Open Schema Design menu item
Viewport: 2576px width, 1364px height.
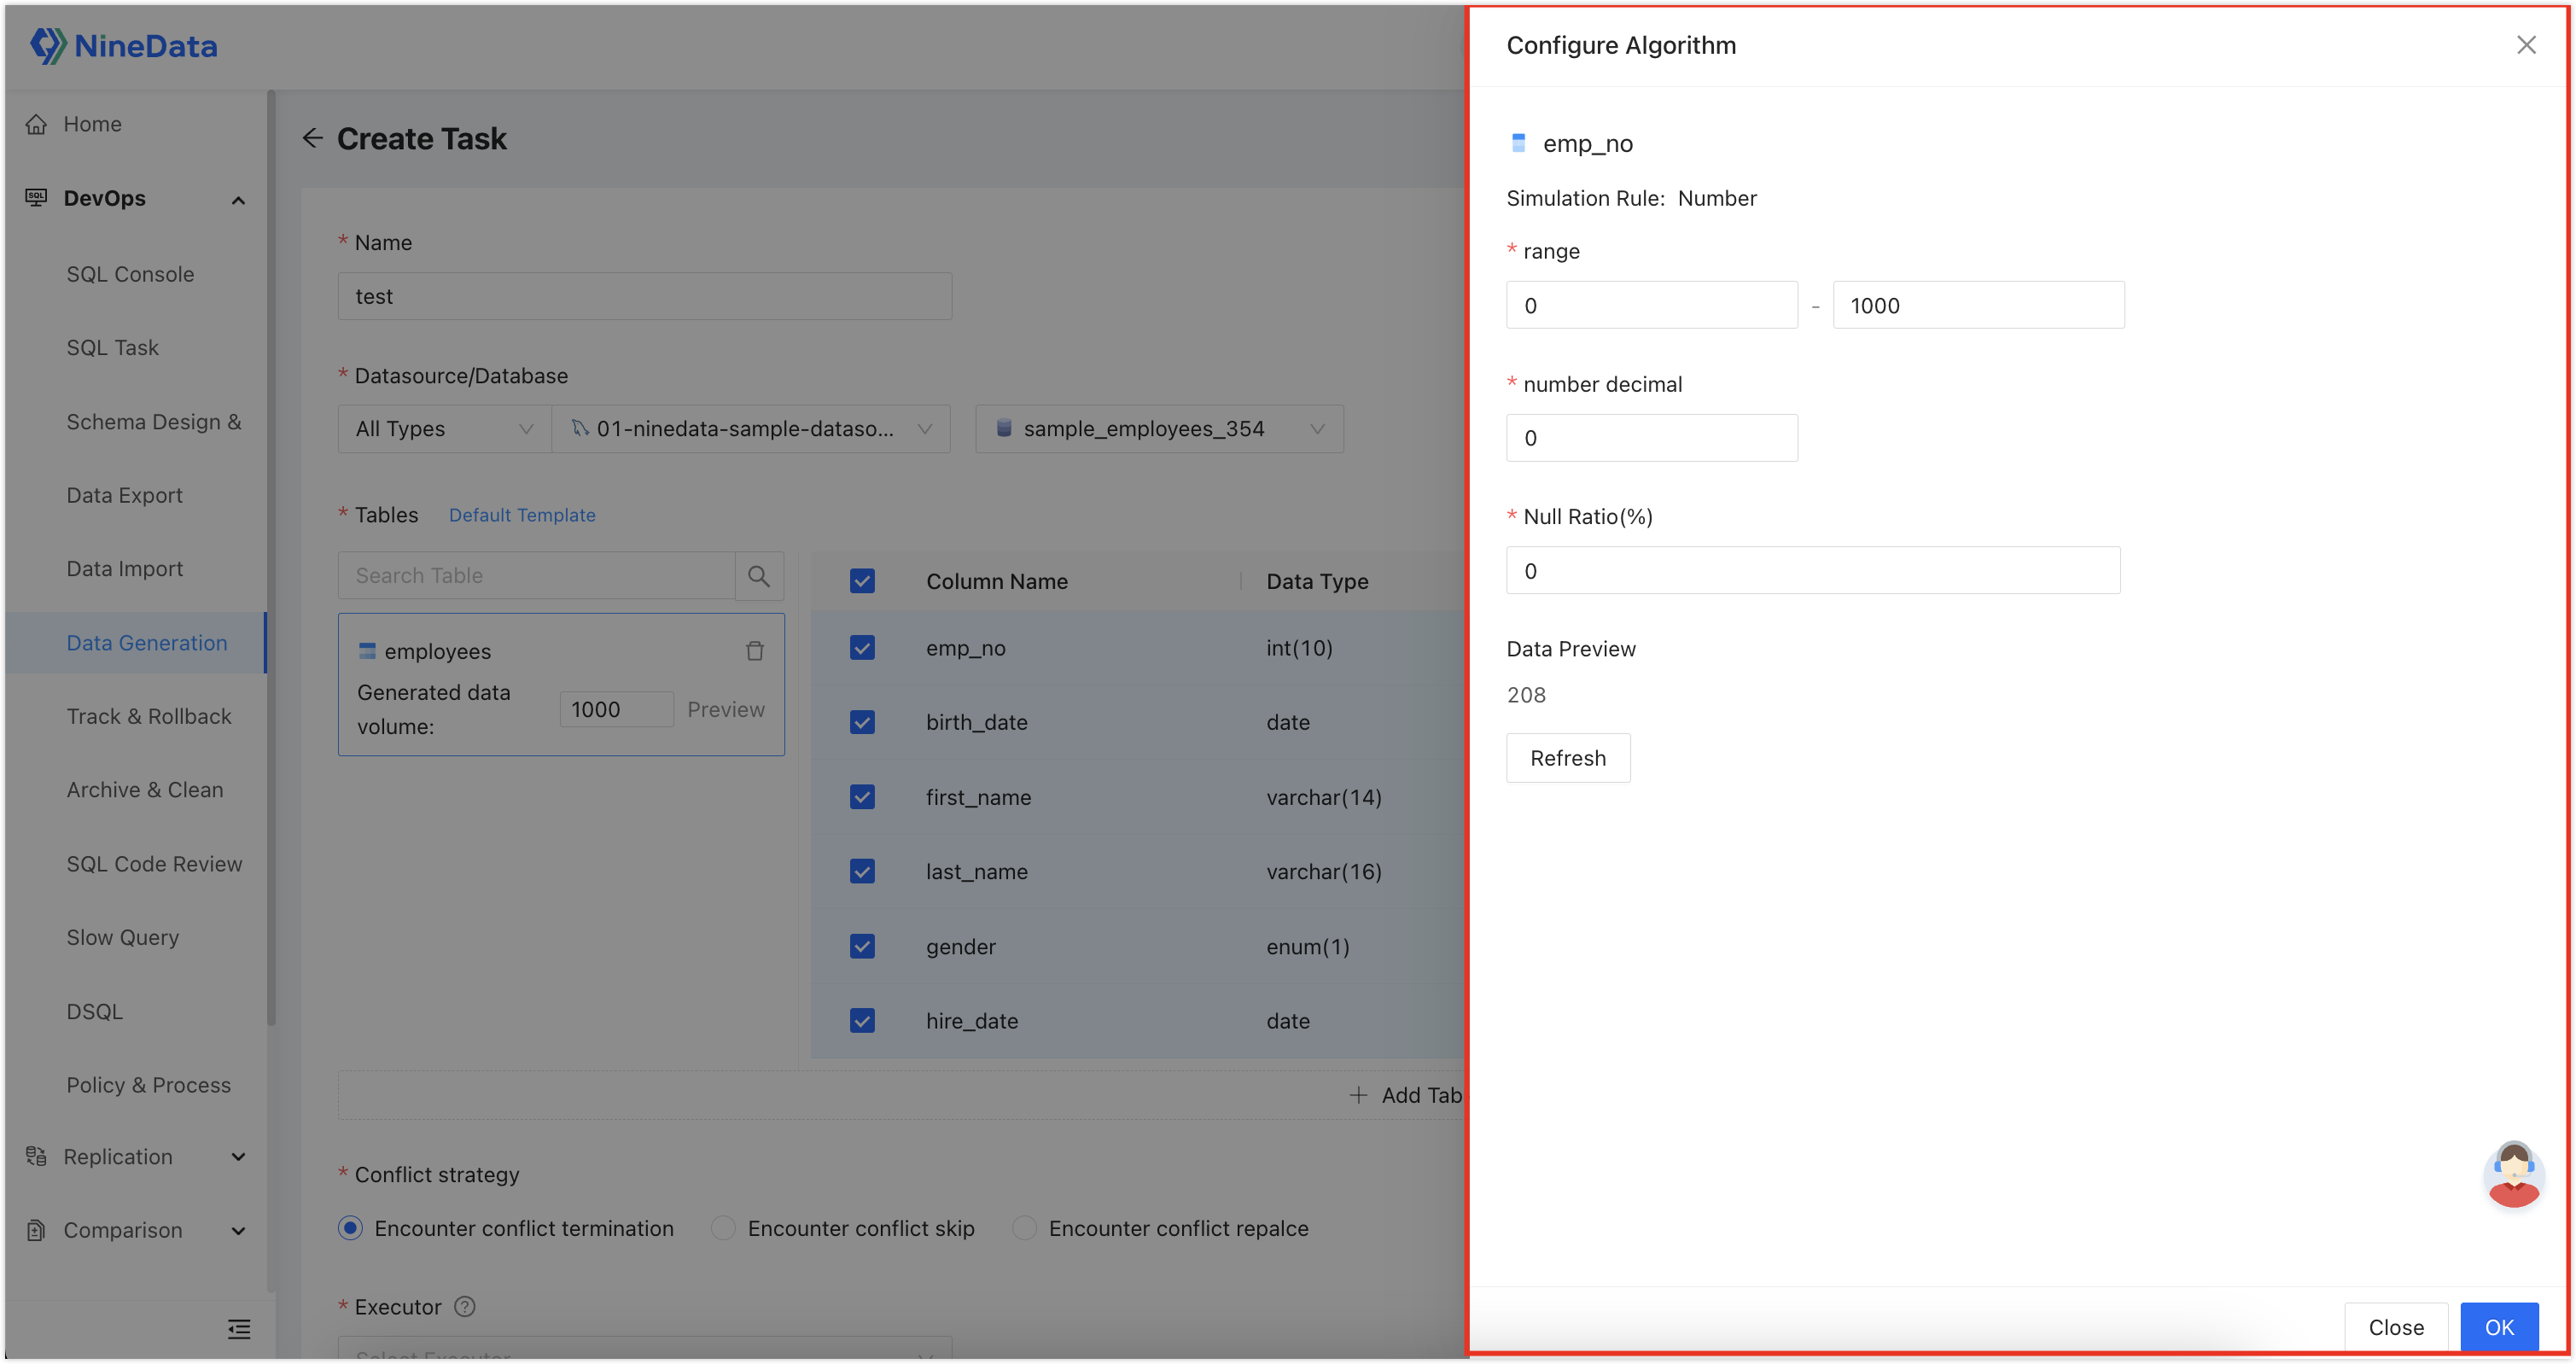click(x=153, y=422)
